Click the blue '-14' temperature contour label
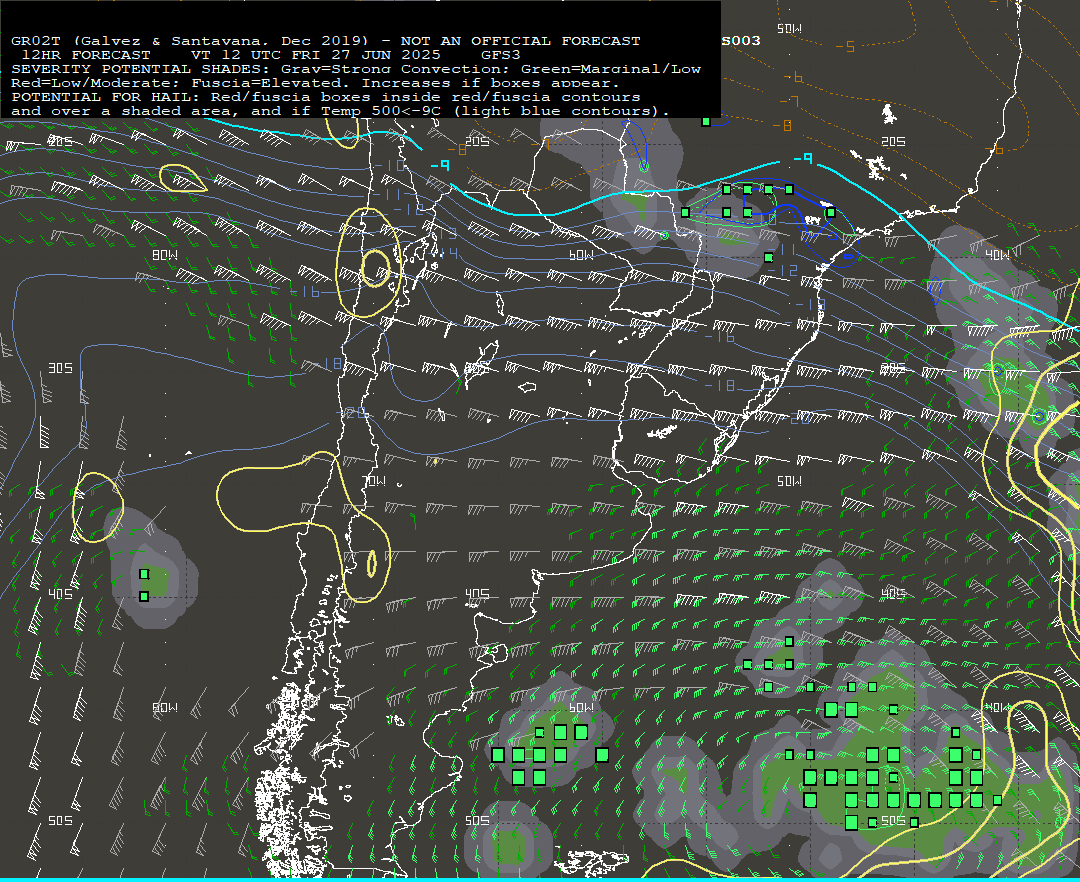 coord(444,254)
